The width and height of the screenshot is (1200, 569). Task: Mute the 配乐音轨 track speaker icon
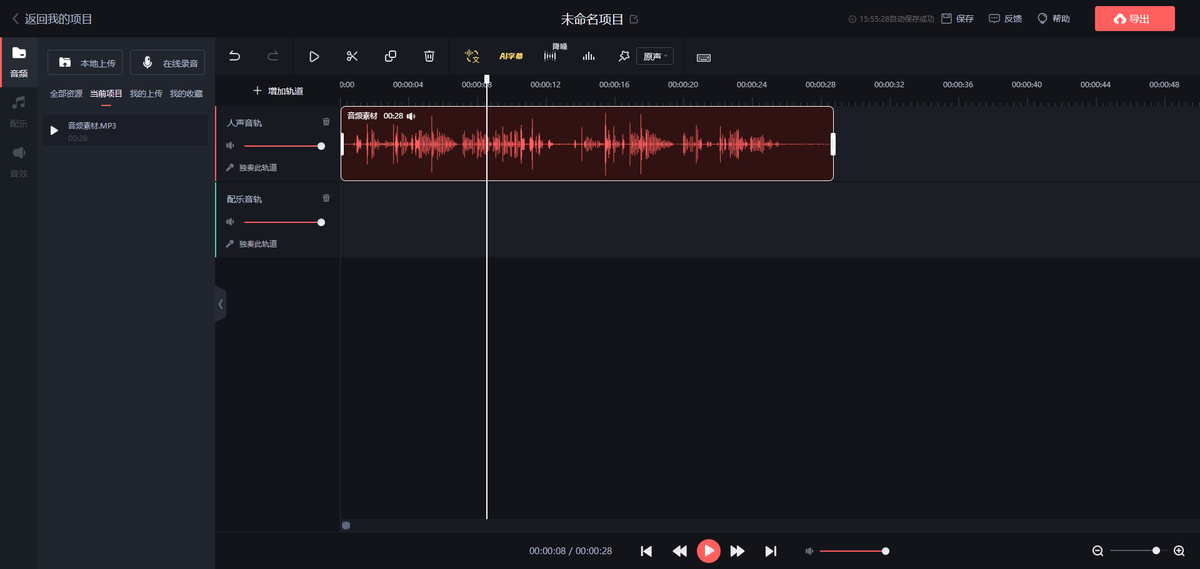click(230, 222)
